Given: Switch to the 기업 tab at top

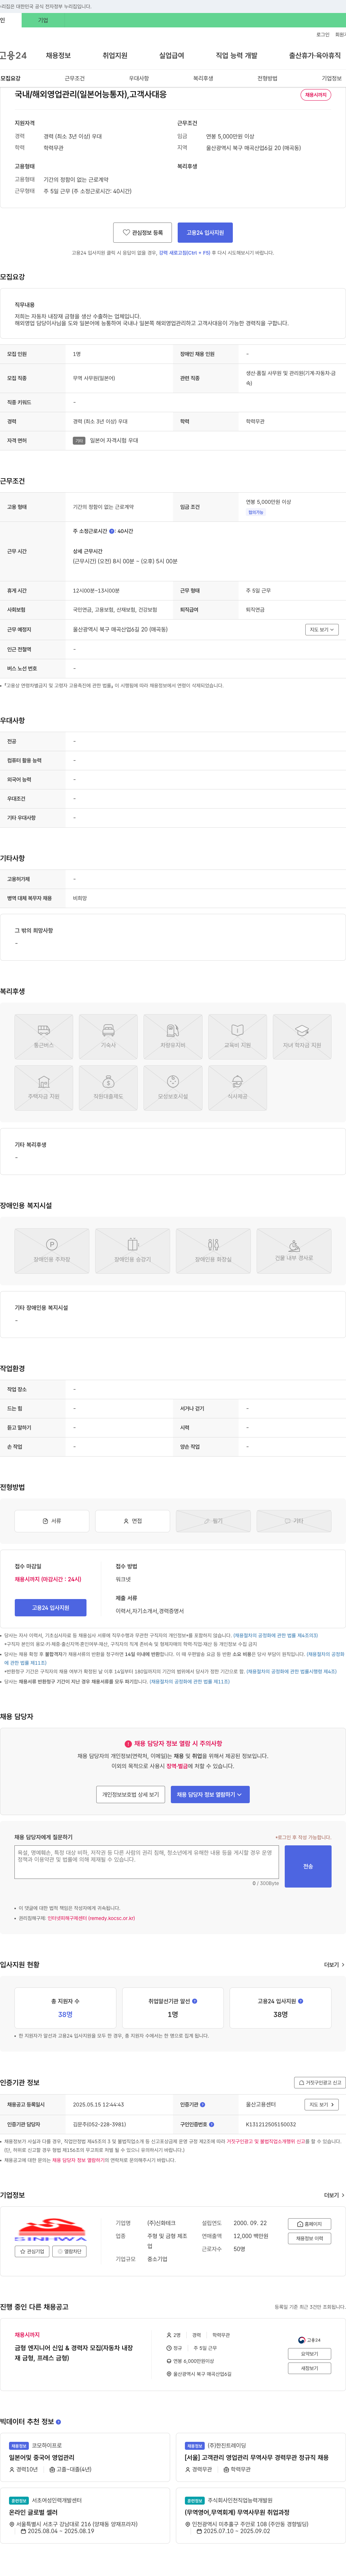Looking at the screenshot, I should pyautogui.click(x=42, y=20).
